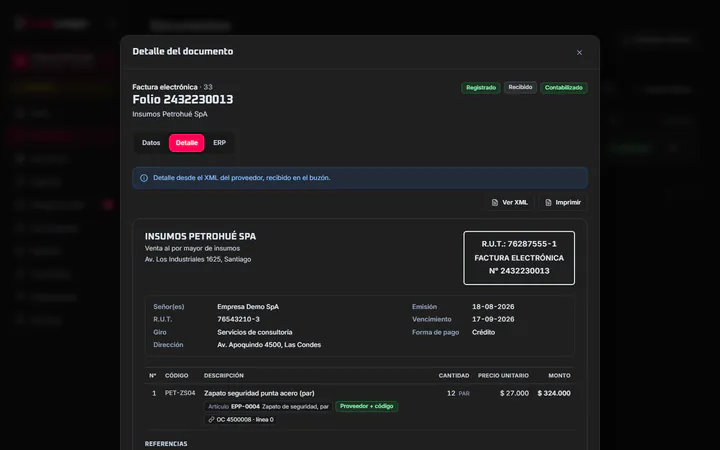This screenshot has height=450, width=720.
Task: Click the item code PET-ZS04
Action: (180, 393)
